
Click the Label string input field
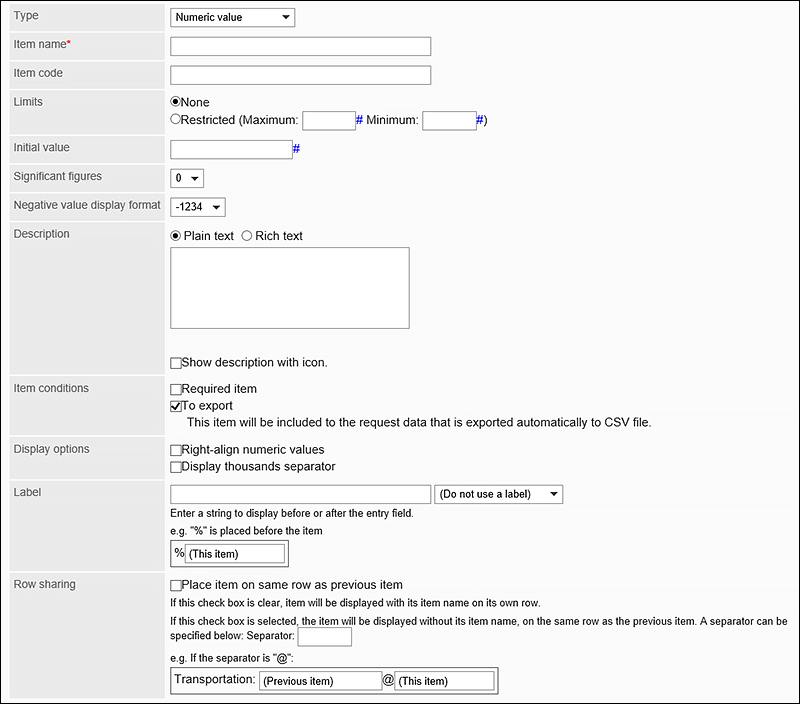click(x=301, y=494)
